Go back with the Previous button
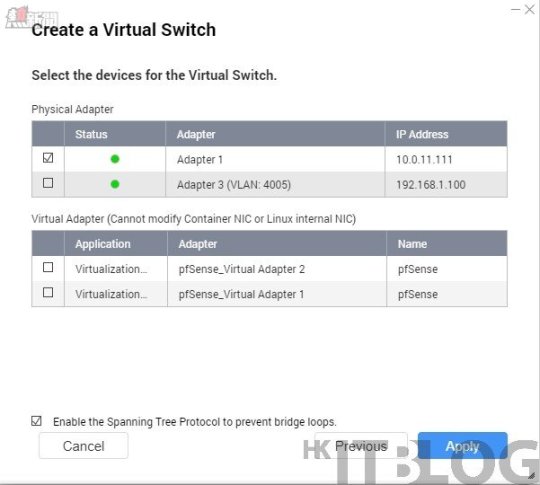 (361, 446)
